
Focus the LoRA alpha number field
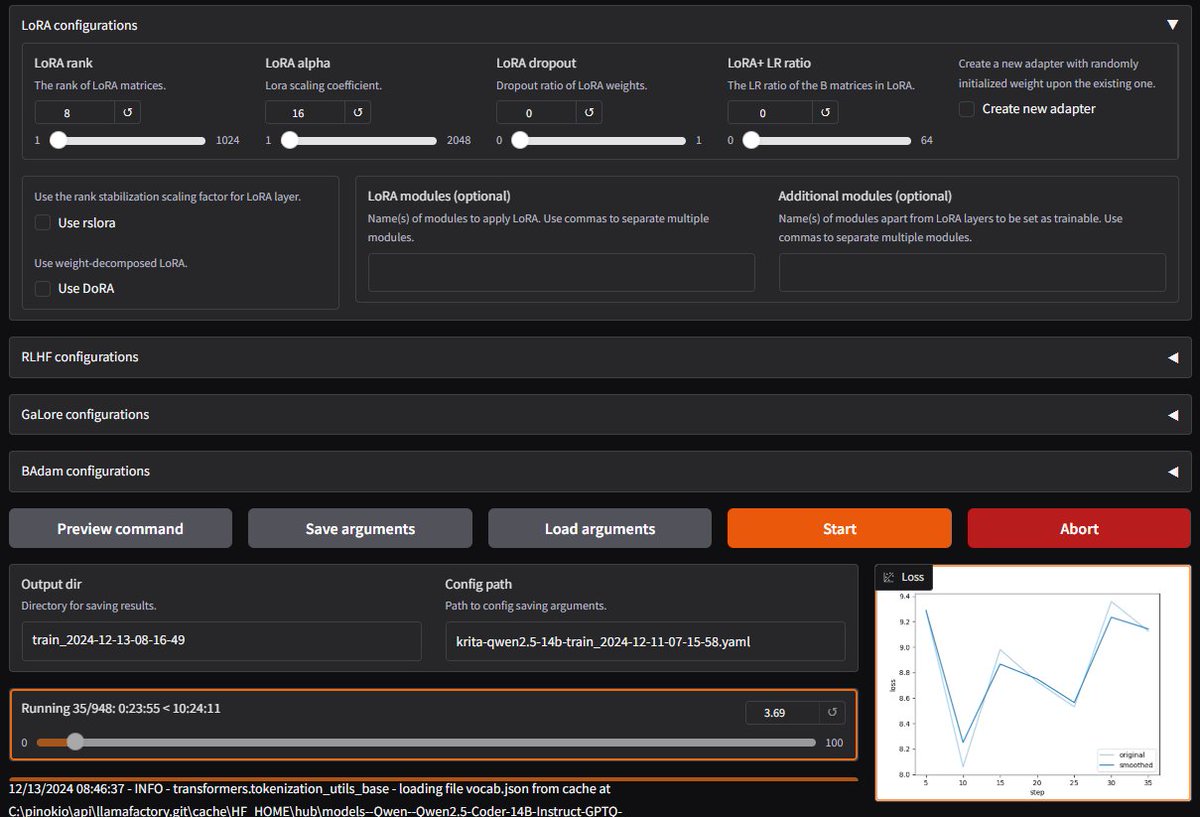[x=305, y=112]
